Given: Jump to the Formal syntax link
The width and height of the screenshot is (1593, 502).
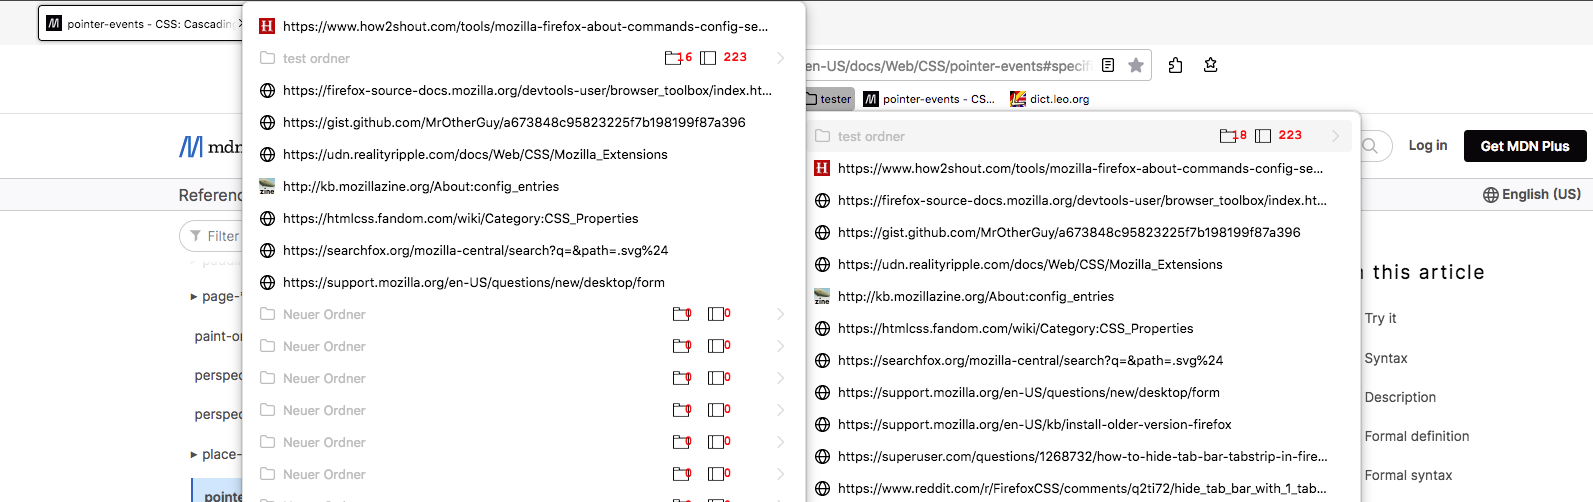Looking at the screenshot, I should click(x=1408, y=475).
